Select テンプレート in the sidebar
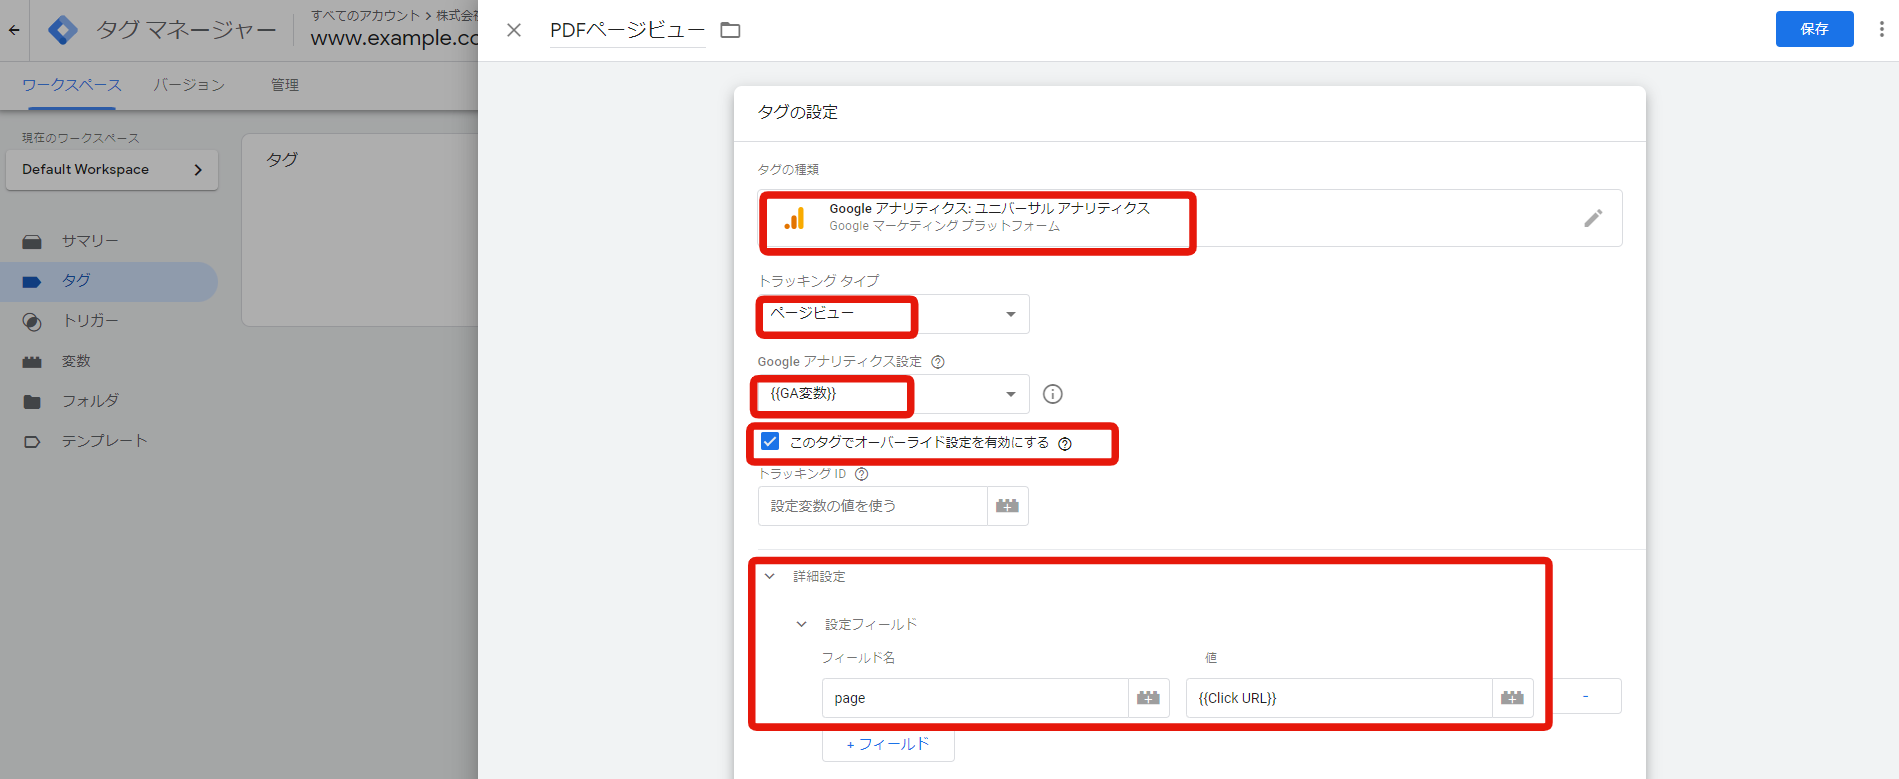The width and height of the screenshot is (1899, 779). tap(108, 441)
